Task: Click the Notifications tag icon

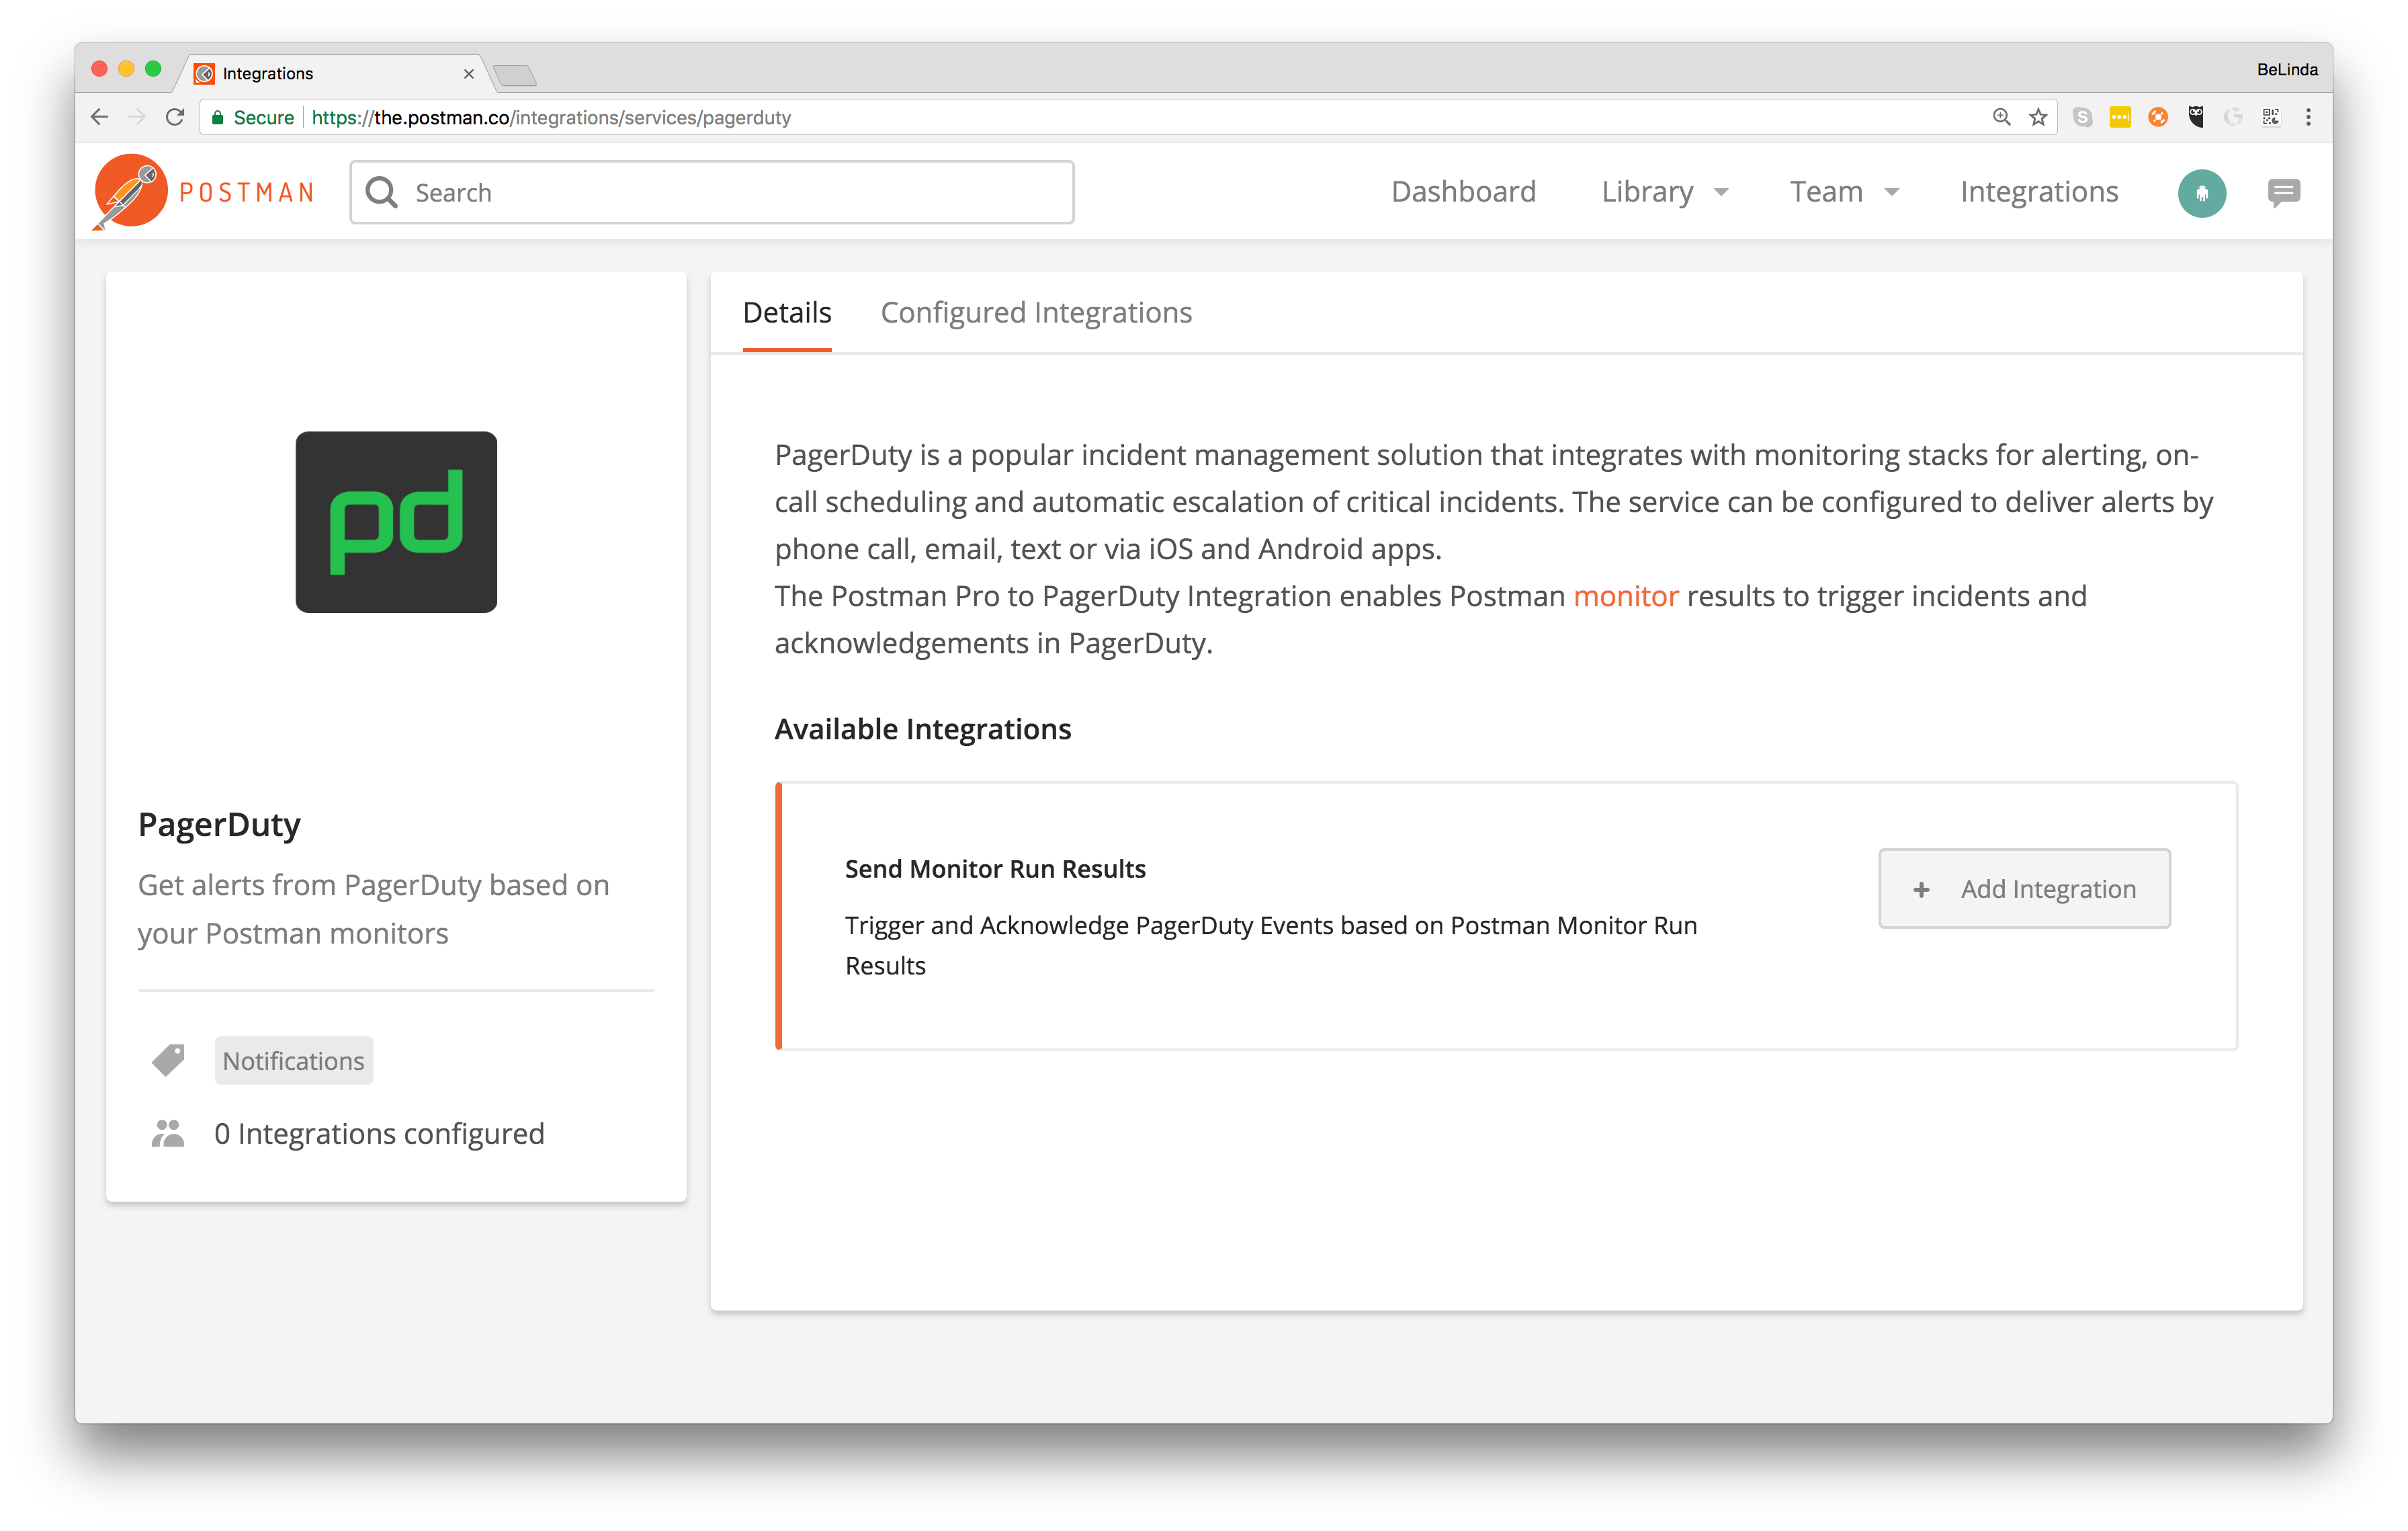Action: click(x=168, y=1060)
